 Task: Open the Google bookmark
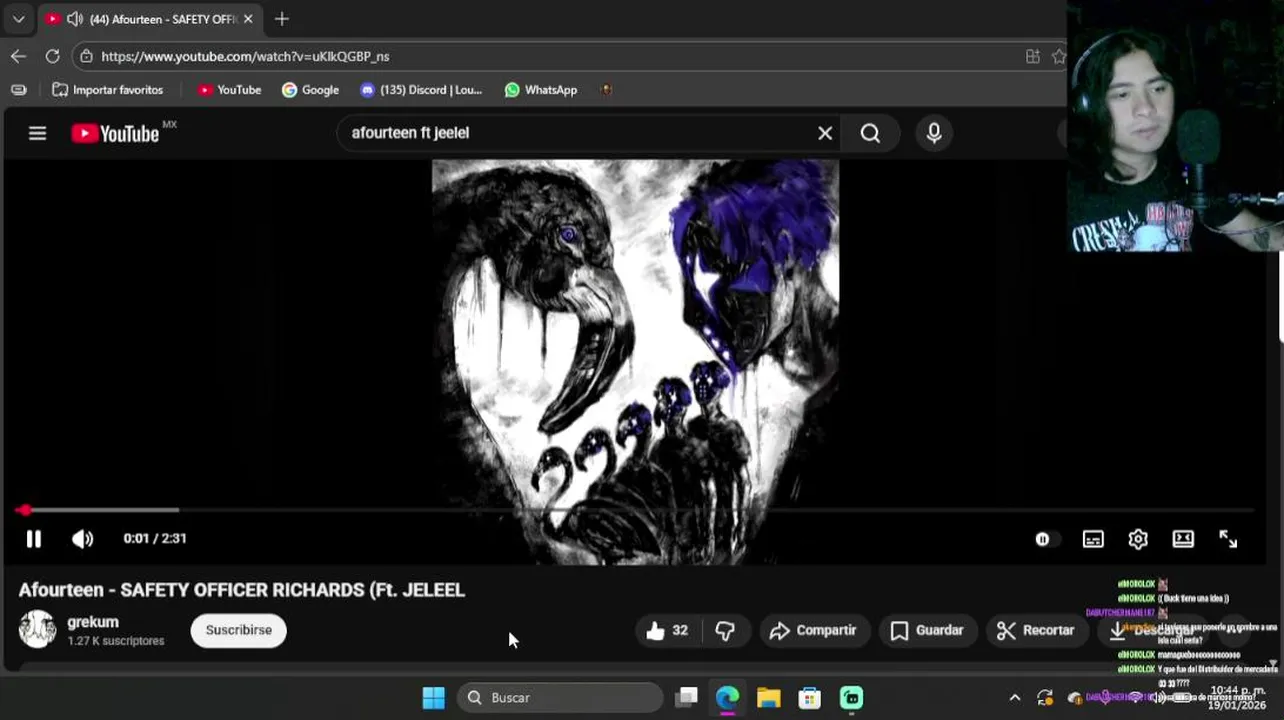[x=311, y=90]
